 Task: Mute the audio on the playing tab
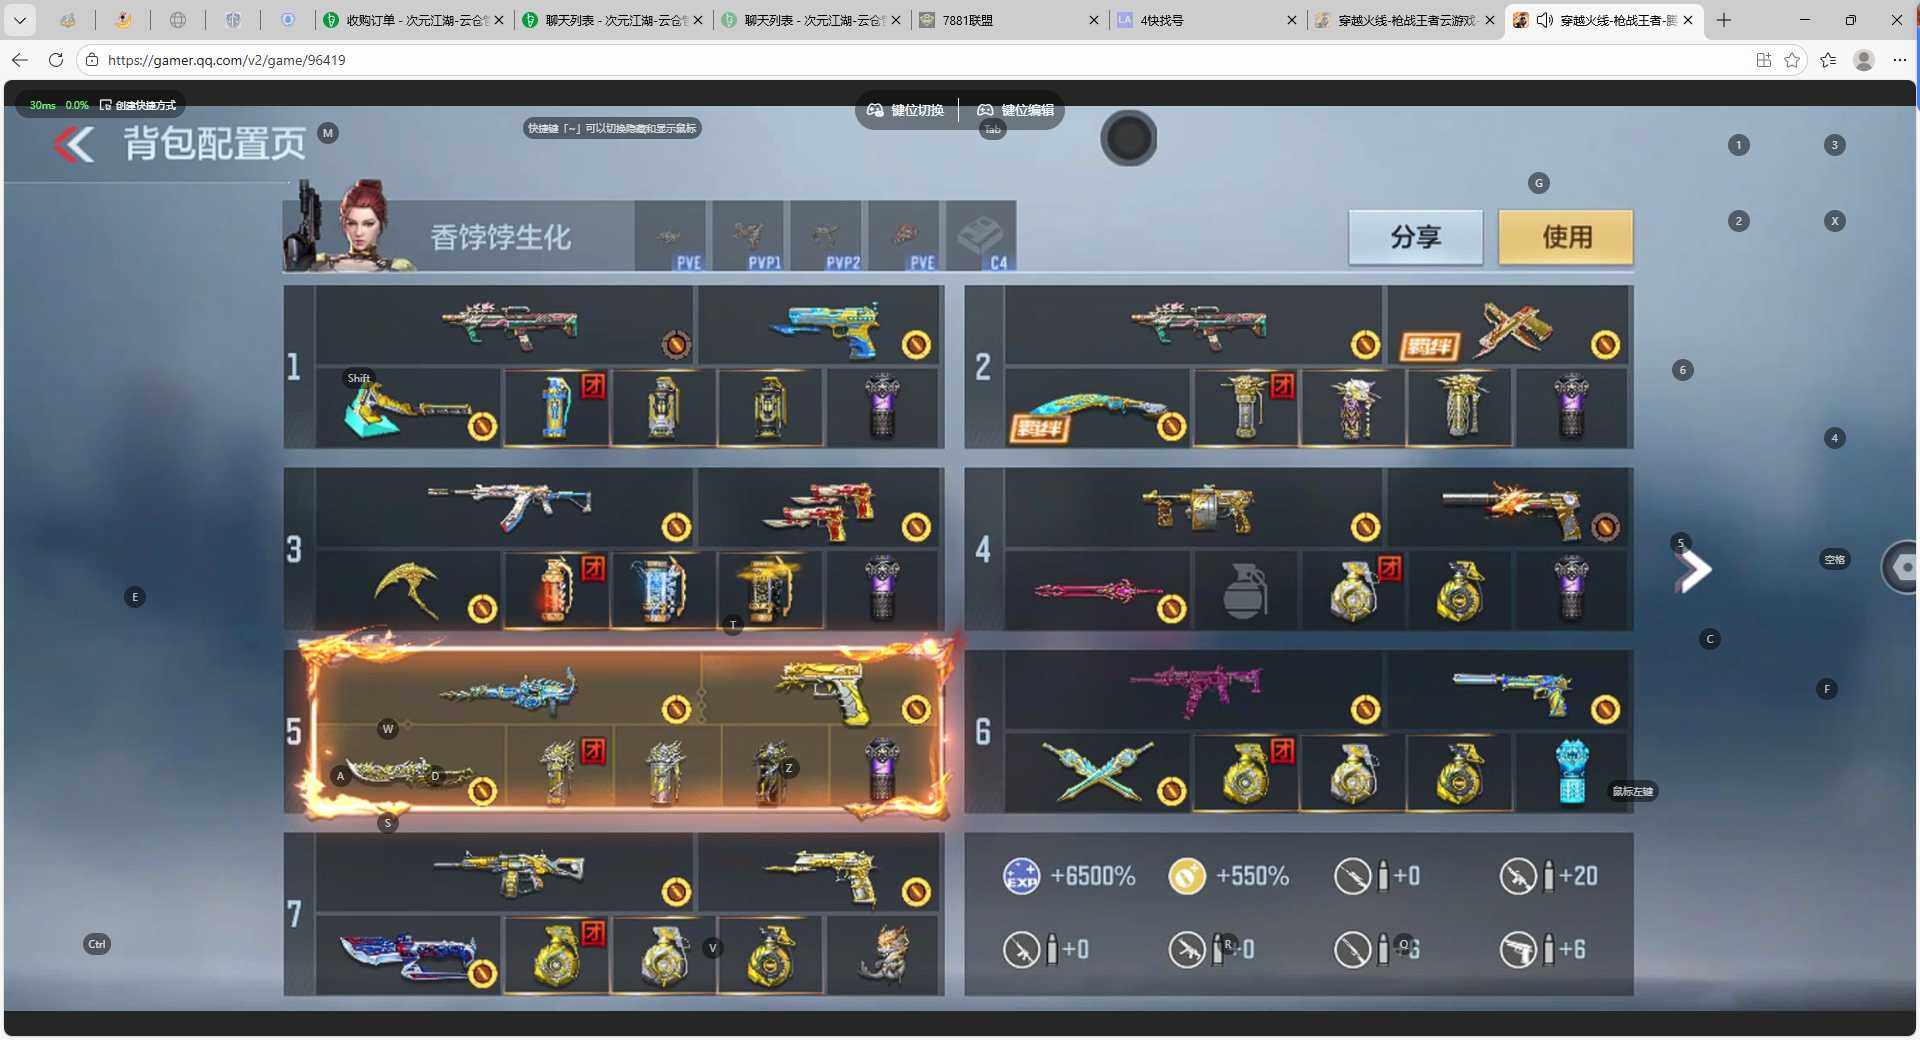[1544, 20]
